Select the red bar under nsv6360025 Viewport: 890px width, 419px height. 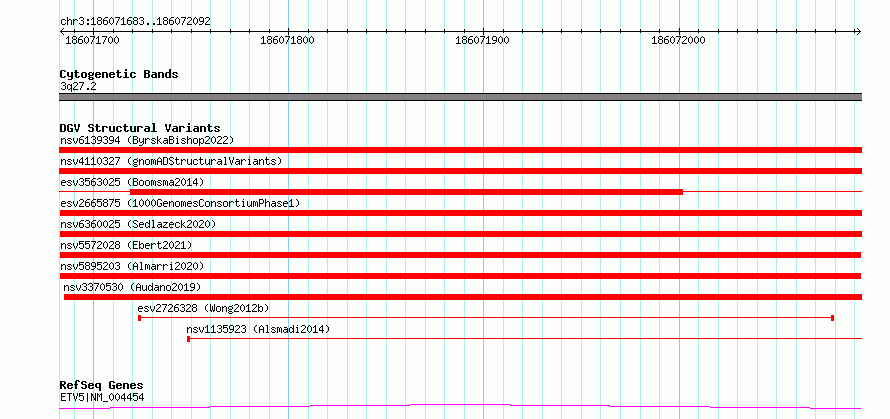pos(460,234)
